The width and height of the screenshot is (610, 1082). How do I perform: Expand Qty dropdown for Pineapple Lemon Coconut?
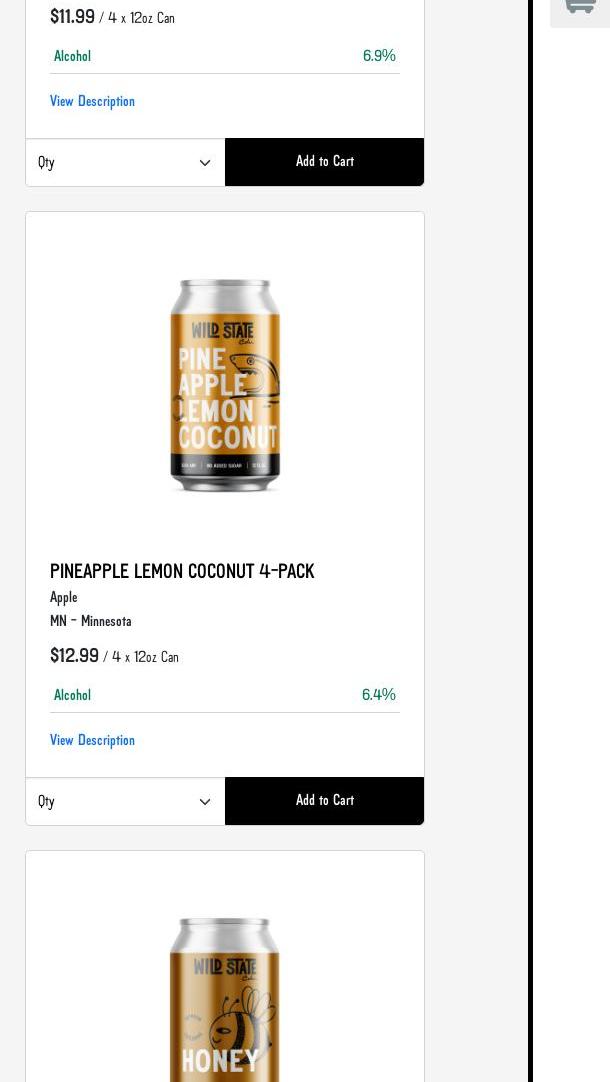[125, 801]
